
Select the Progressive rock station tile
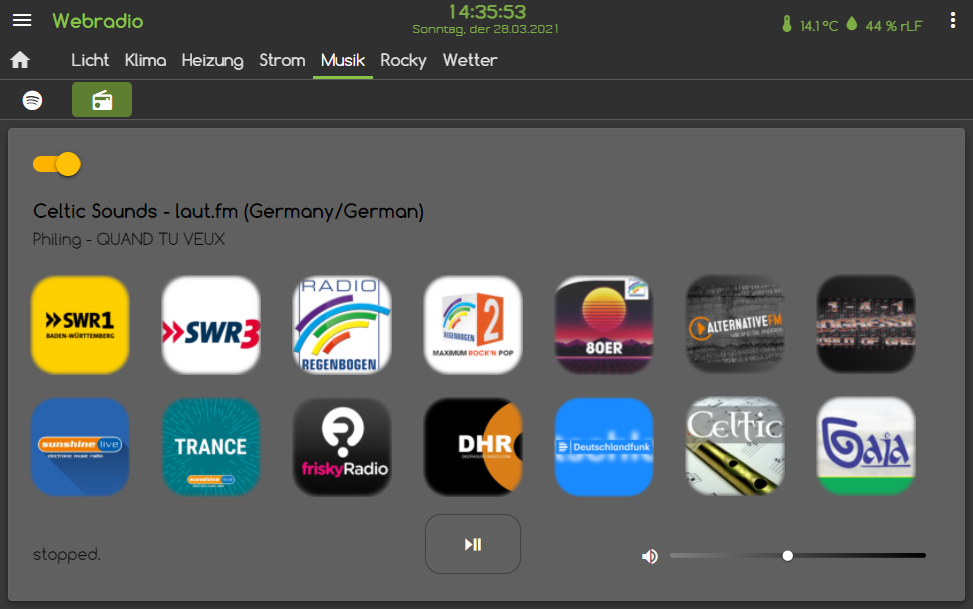click(x=866, y=325)
